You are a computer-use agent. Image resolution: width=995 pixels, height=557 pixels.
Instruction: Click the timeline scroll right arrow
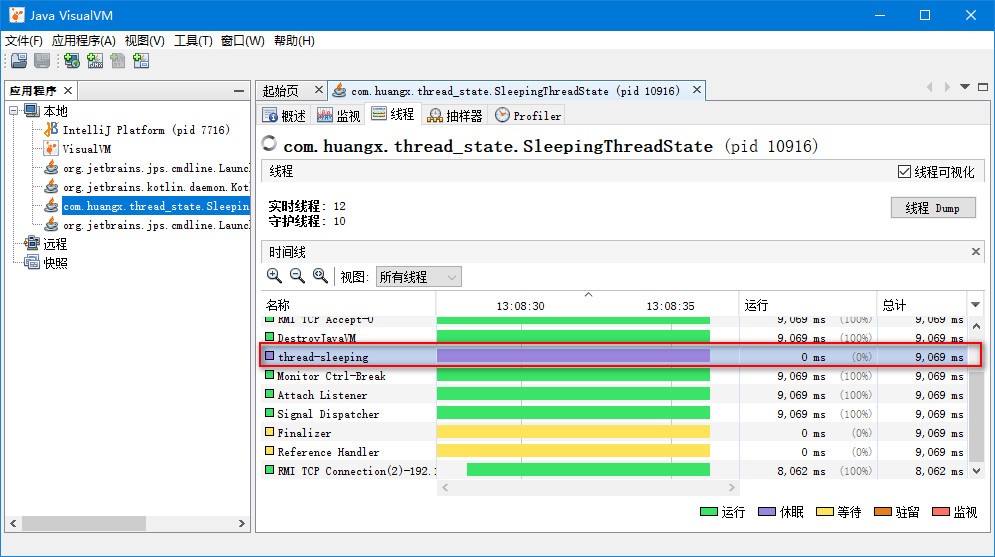pyautogui.click(x=732, y=487)
